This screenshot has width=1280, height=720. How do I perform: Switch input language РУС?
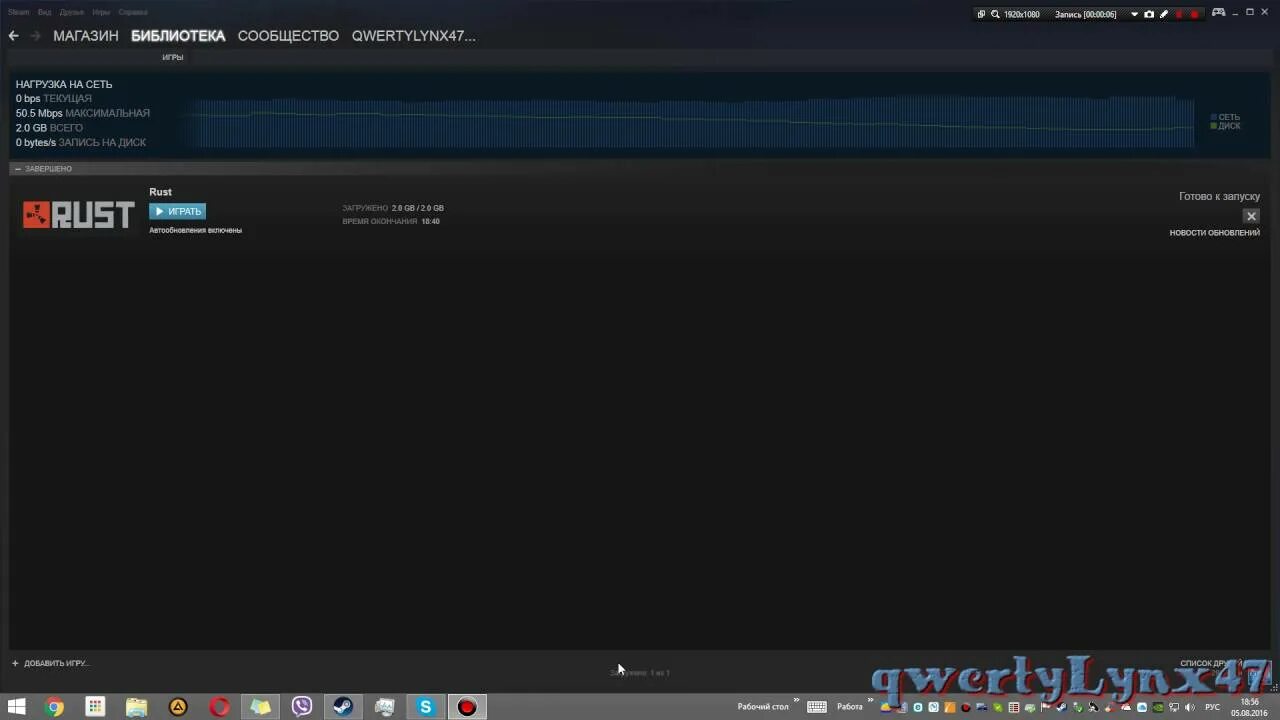[x=1212, y=707]
